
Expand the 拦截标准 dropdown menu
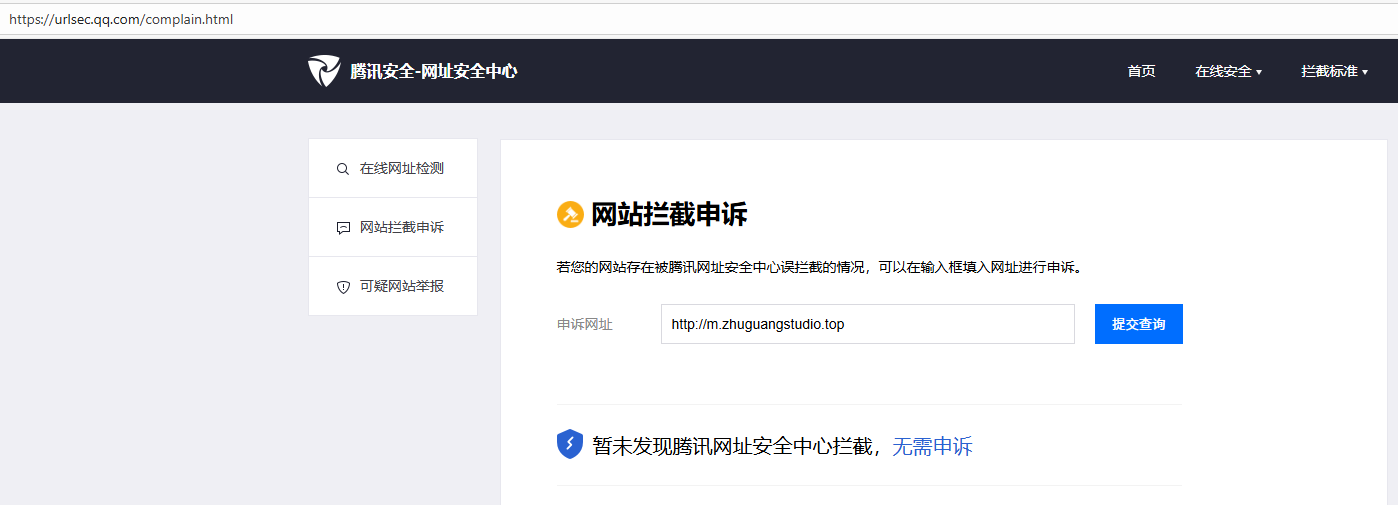1334,71
